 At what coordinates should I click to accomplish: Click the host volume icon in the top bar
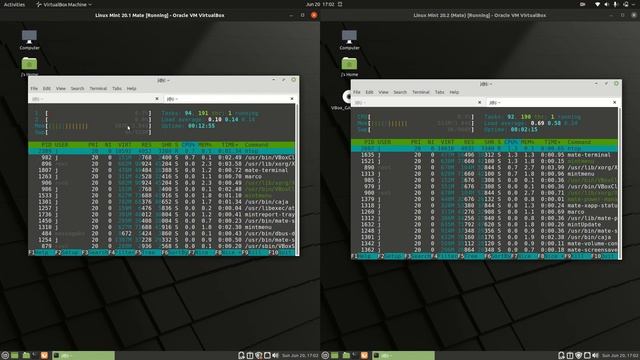(x=607, y=4)
